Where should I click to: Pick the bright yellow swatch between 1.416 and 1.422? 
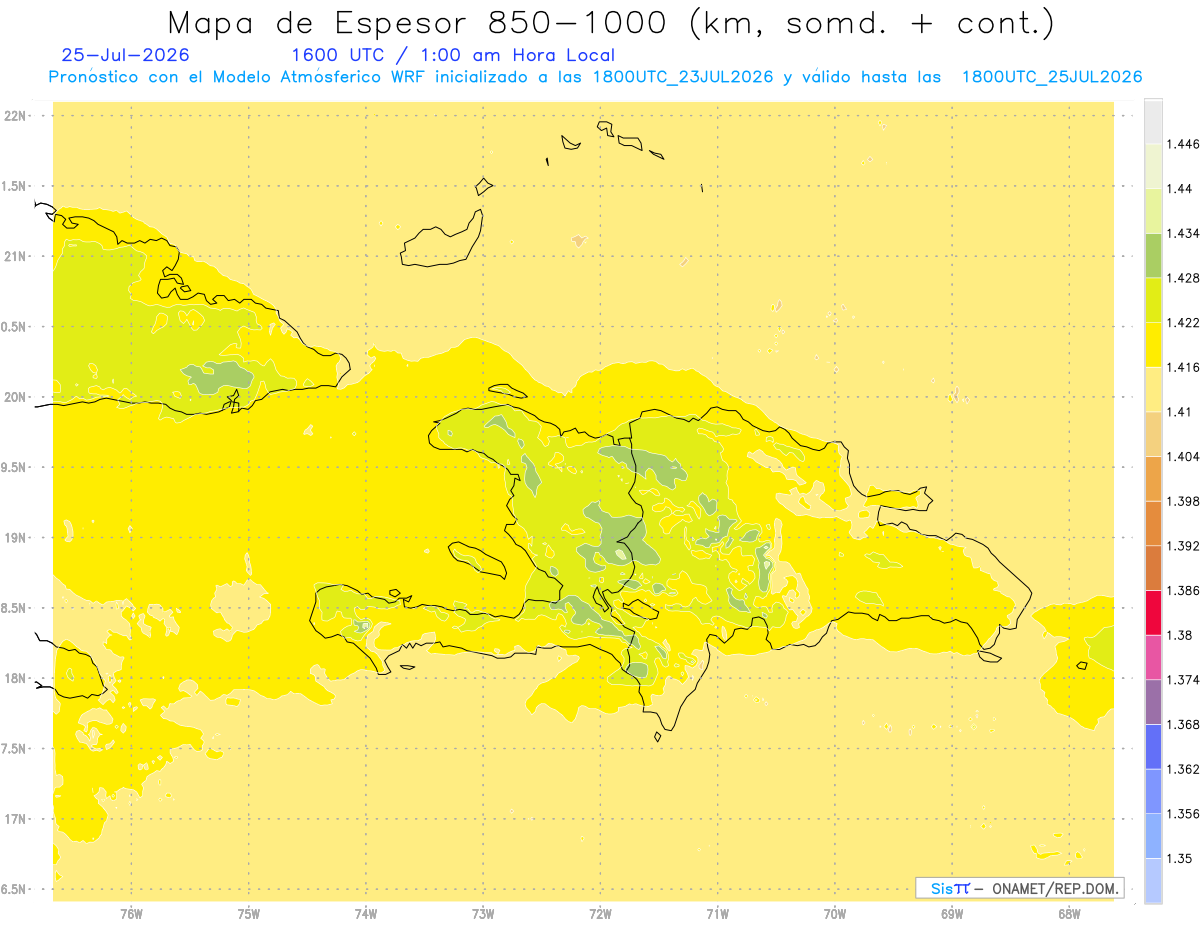coord(1153,344)
